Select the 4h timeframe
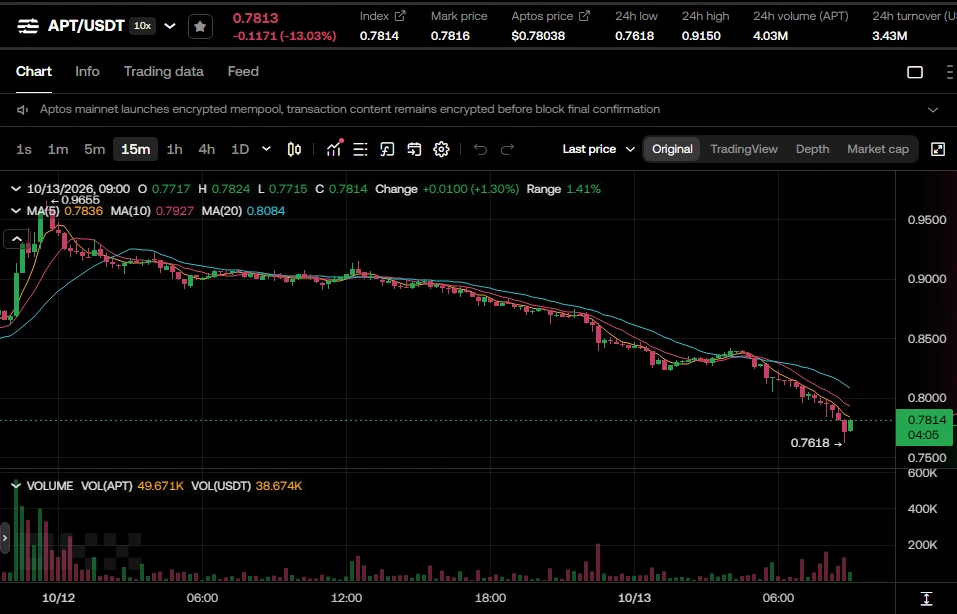Viewport: 957px width, 614px height. [x=207, y=149]
